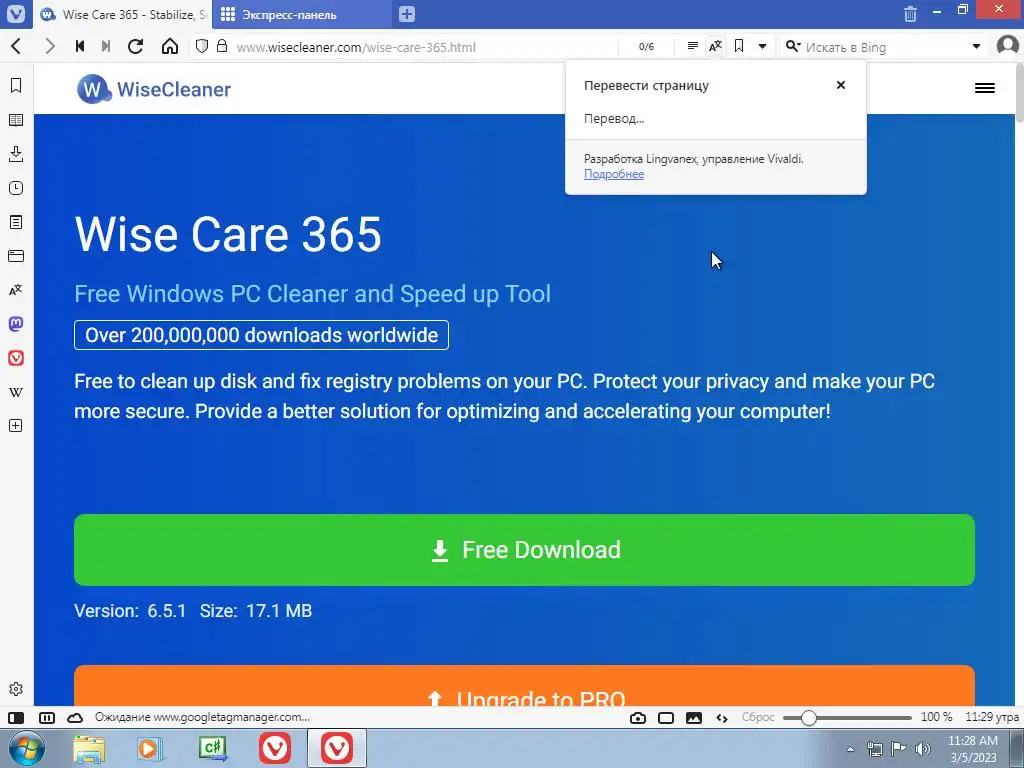This screenshot has height=768, width=1024.
Task: Capture page with camera icon
Action: click(x=638, y=718)
